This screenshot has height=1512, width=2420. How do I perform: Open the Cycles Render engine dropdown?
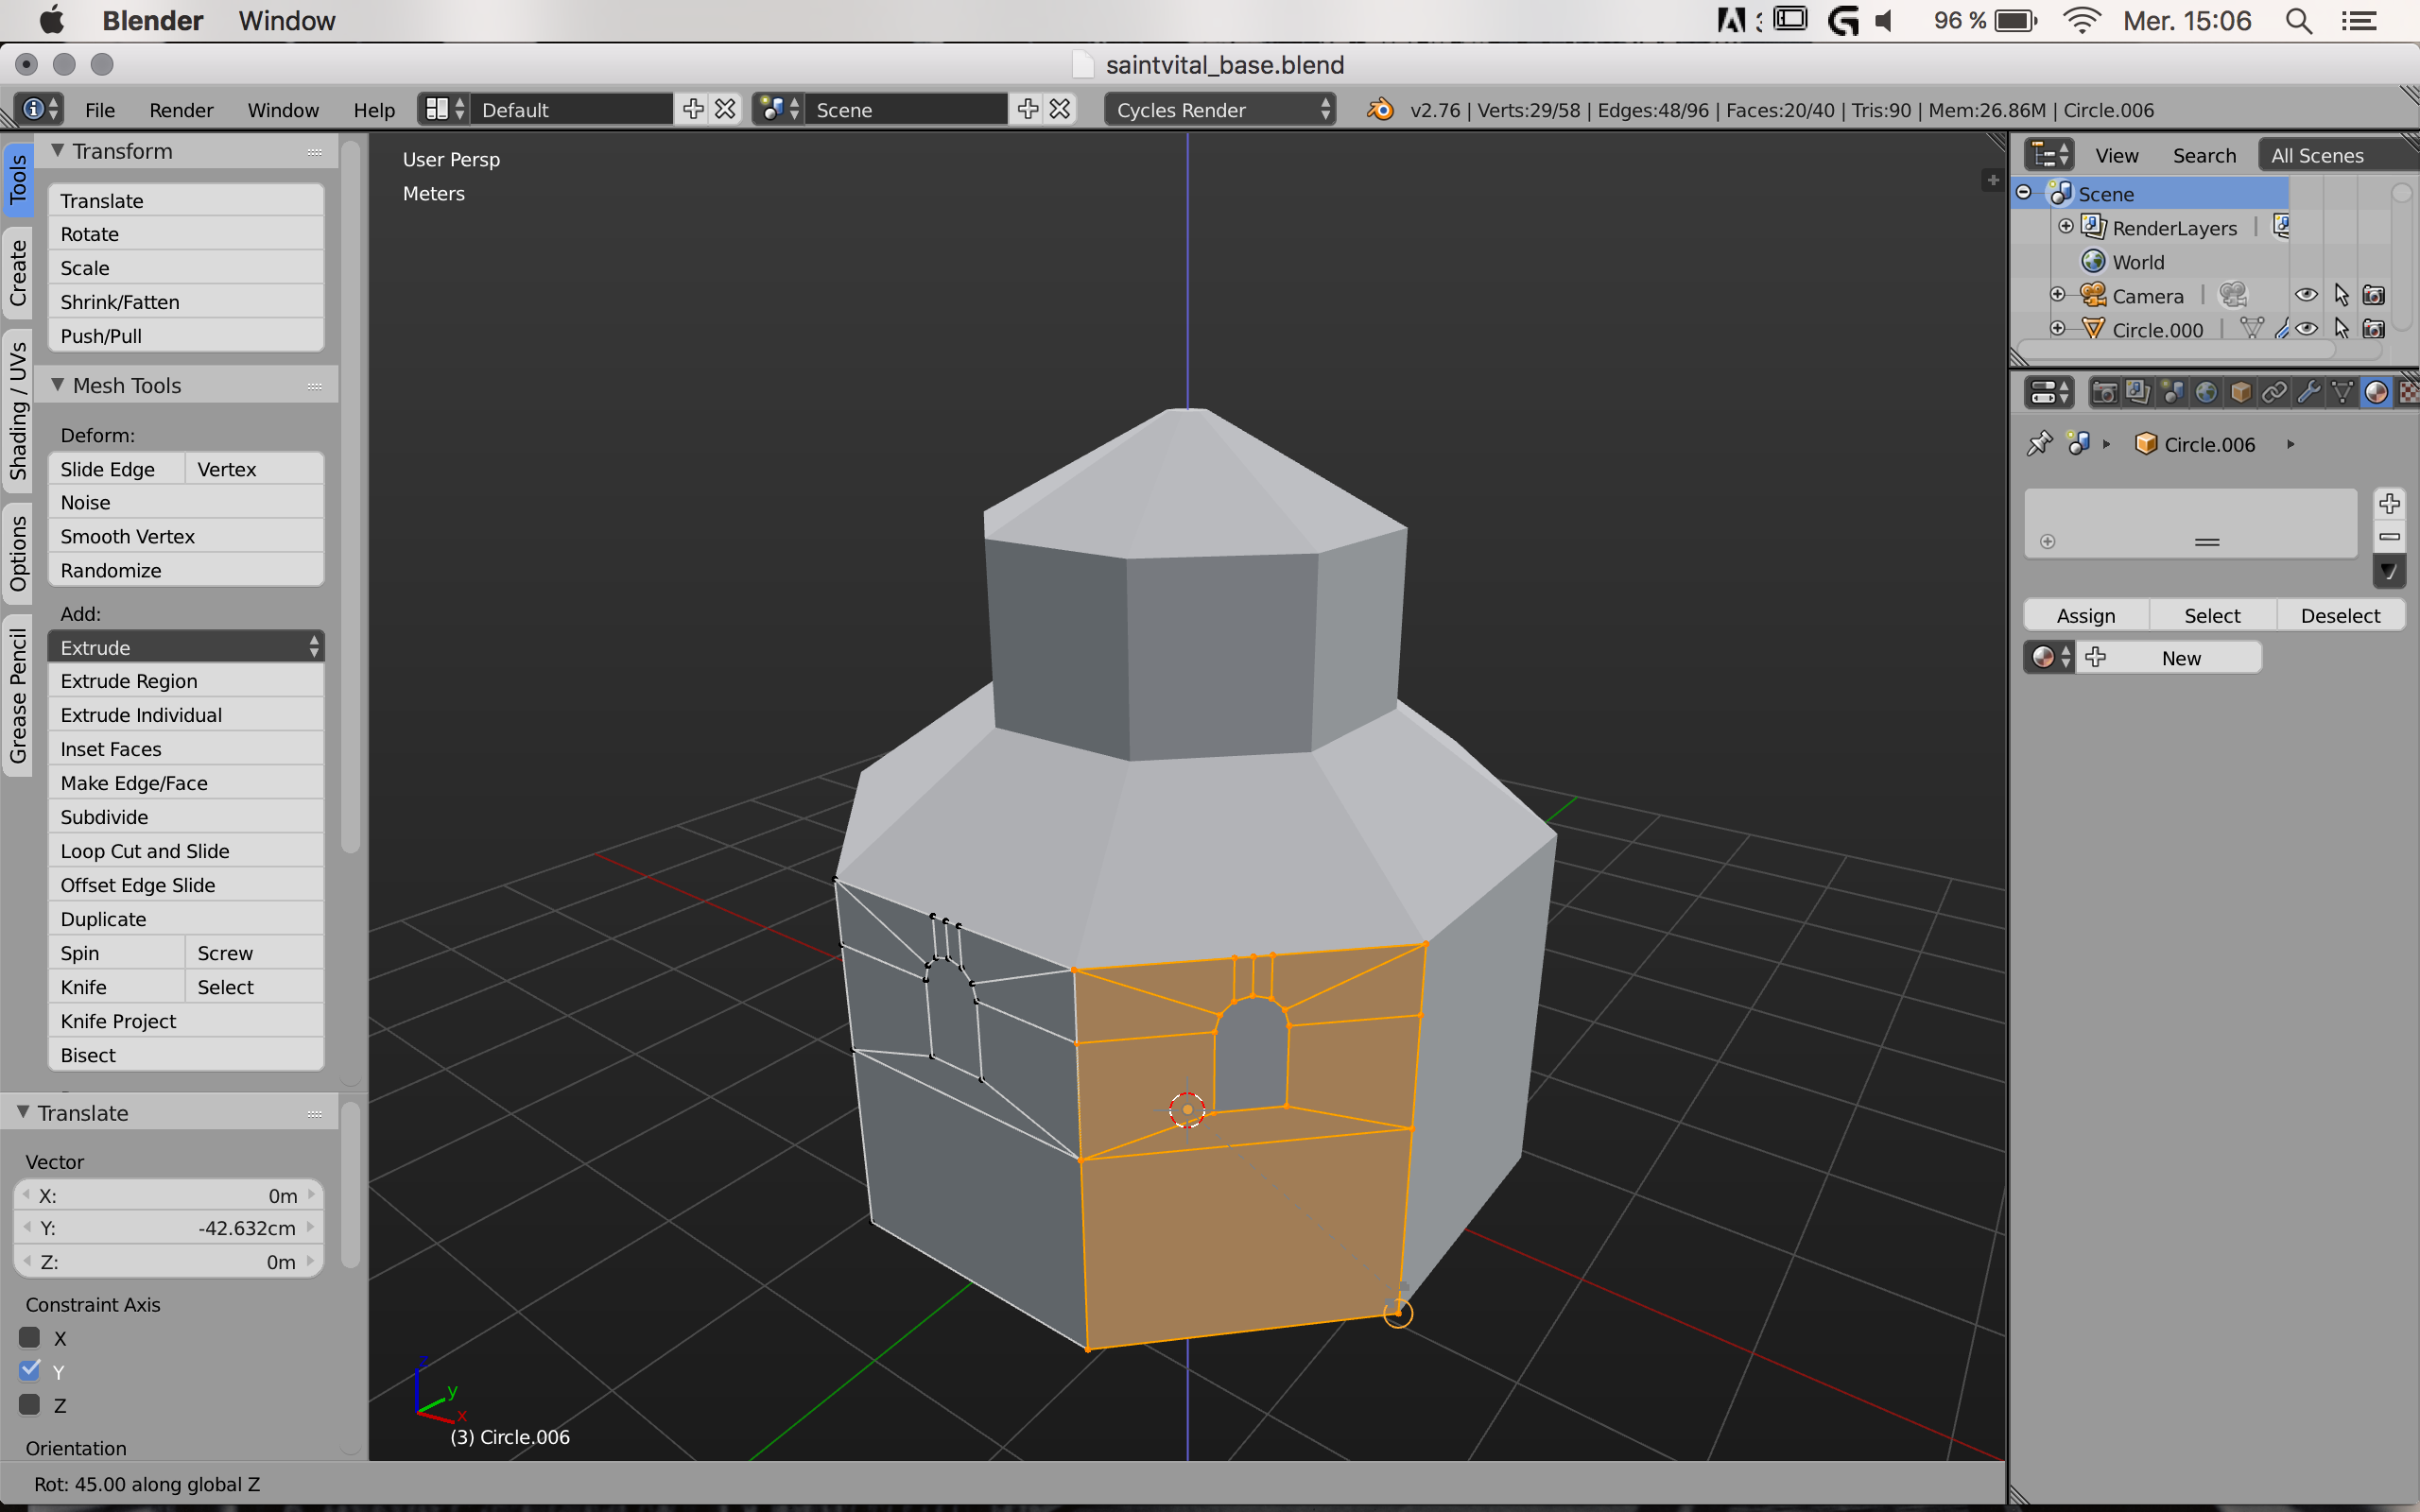(x=1221, y=110)
